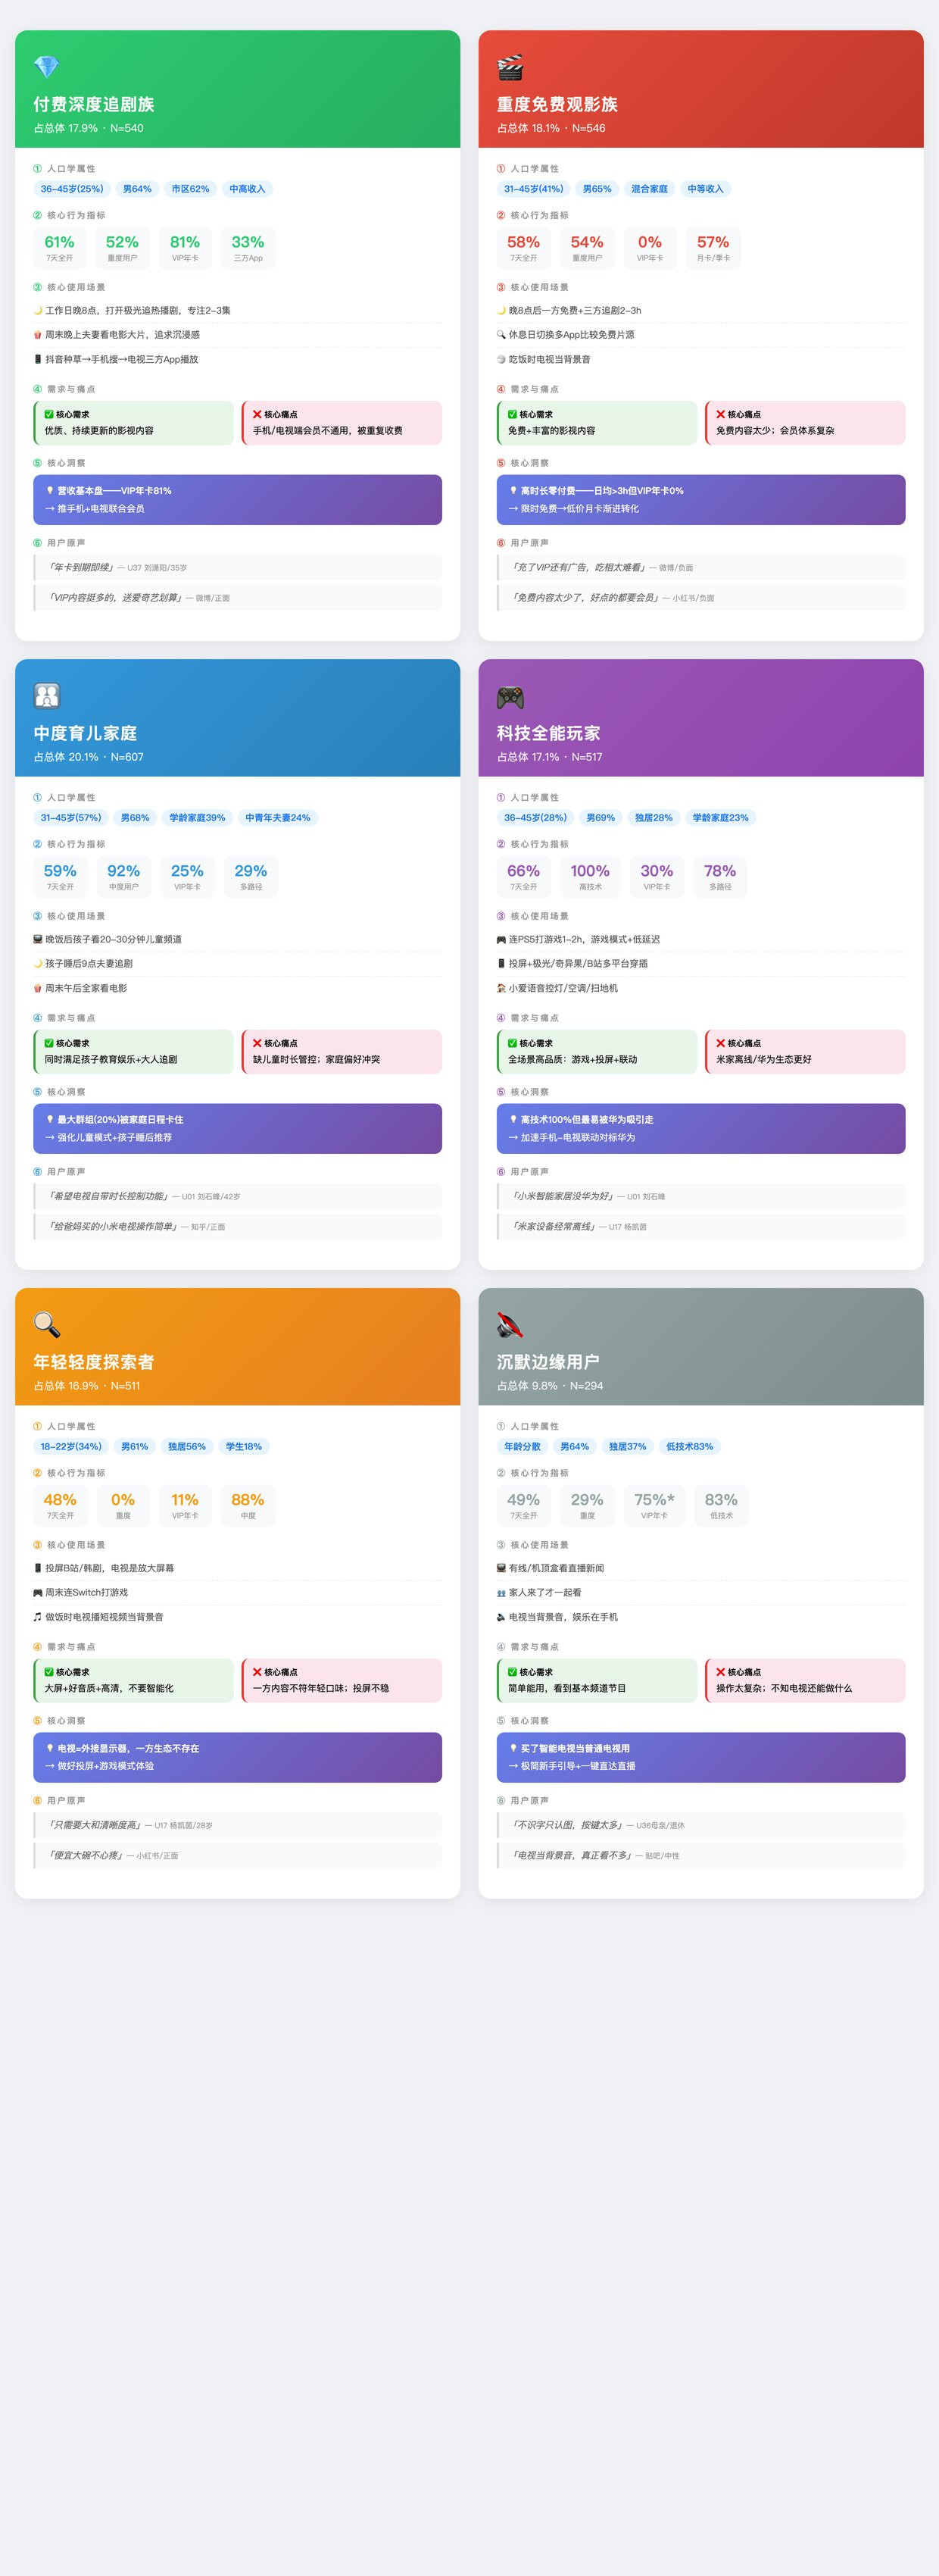This screenshot has height=2576, width=939.
Task: Click green checkmark in 优质、持续更新的影视内容 box
Action: pyautogui.click(x=49, y=414)
